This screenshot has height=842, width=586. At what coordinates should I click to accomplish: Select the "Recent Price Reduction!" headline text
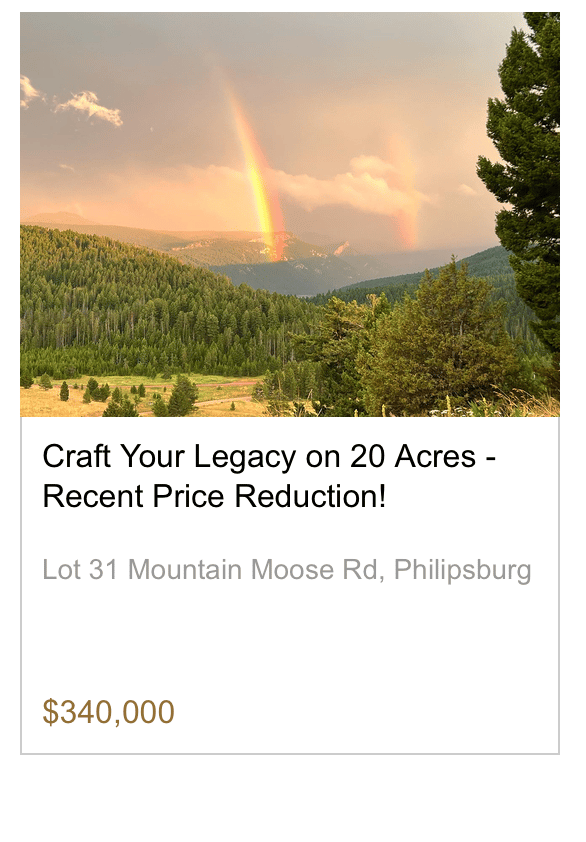[x=214, y=496]
